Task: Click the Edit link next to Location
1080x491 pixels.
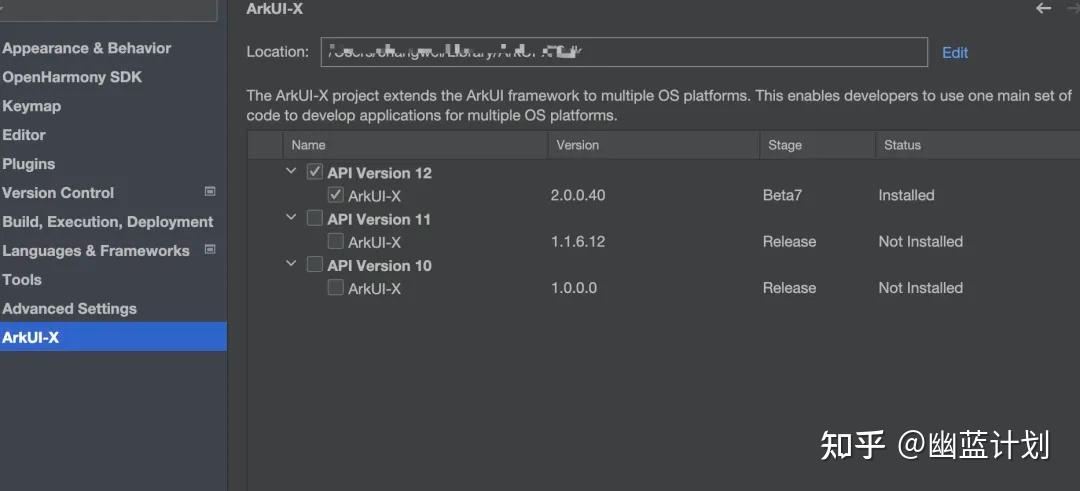Action: (955, 52)
